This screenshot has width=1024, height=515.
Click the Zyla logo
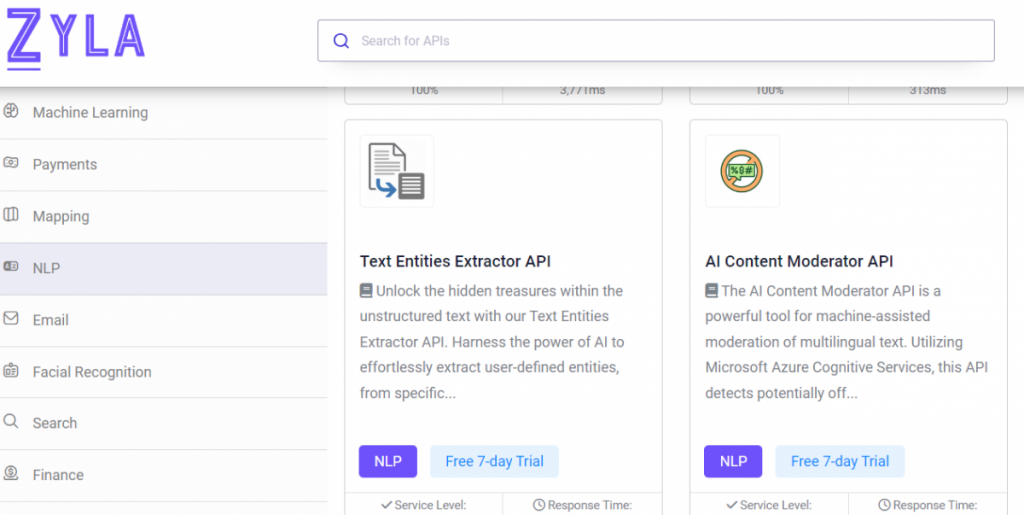76,39
